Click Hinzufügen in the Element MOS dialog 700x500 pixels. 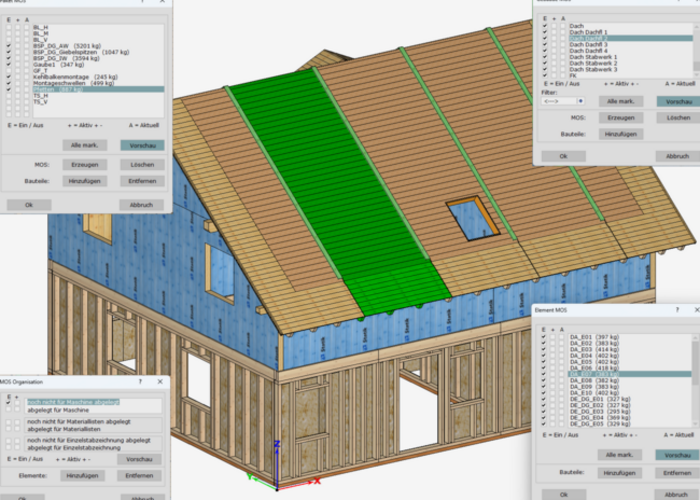[620, 473]
